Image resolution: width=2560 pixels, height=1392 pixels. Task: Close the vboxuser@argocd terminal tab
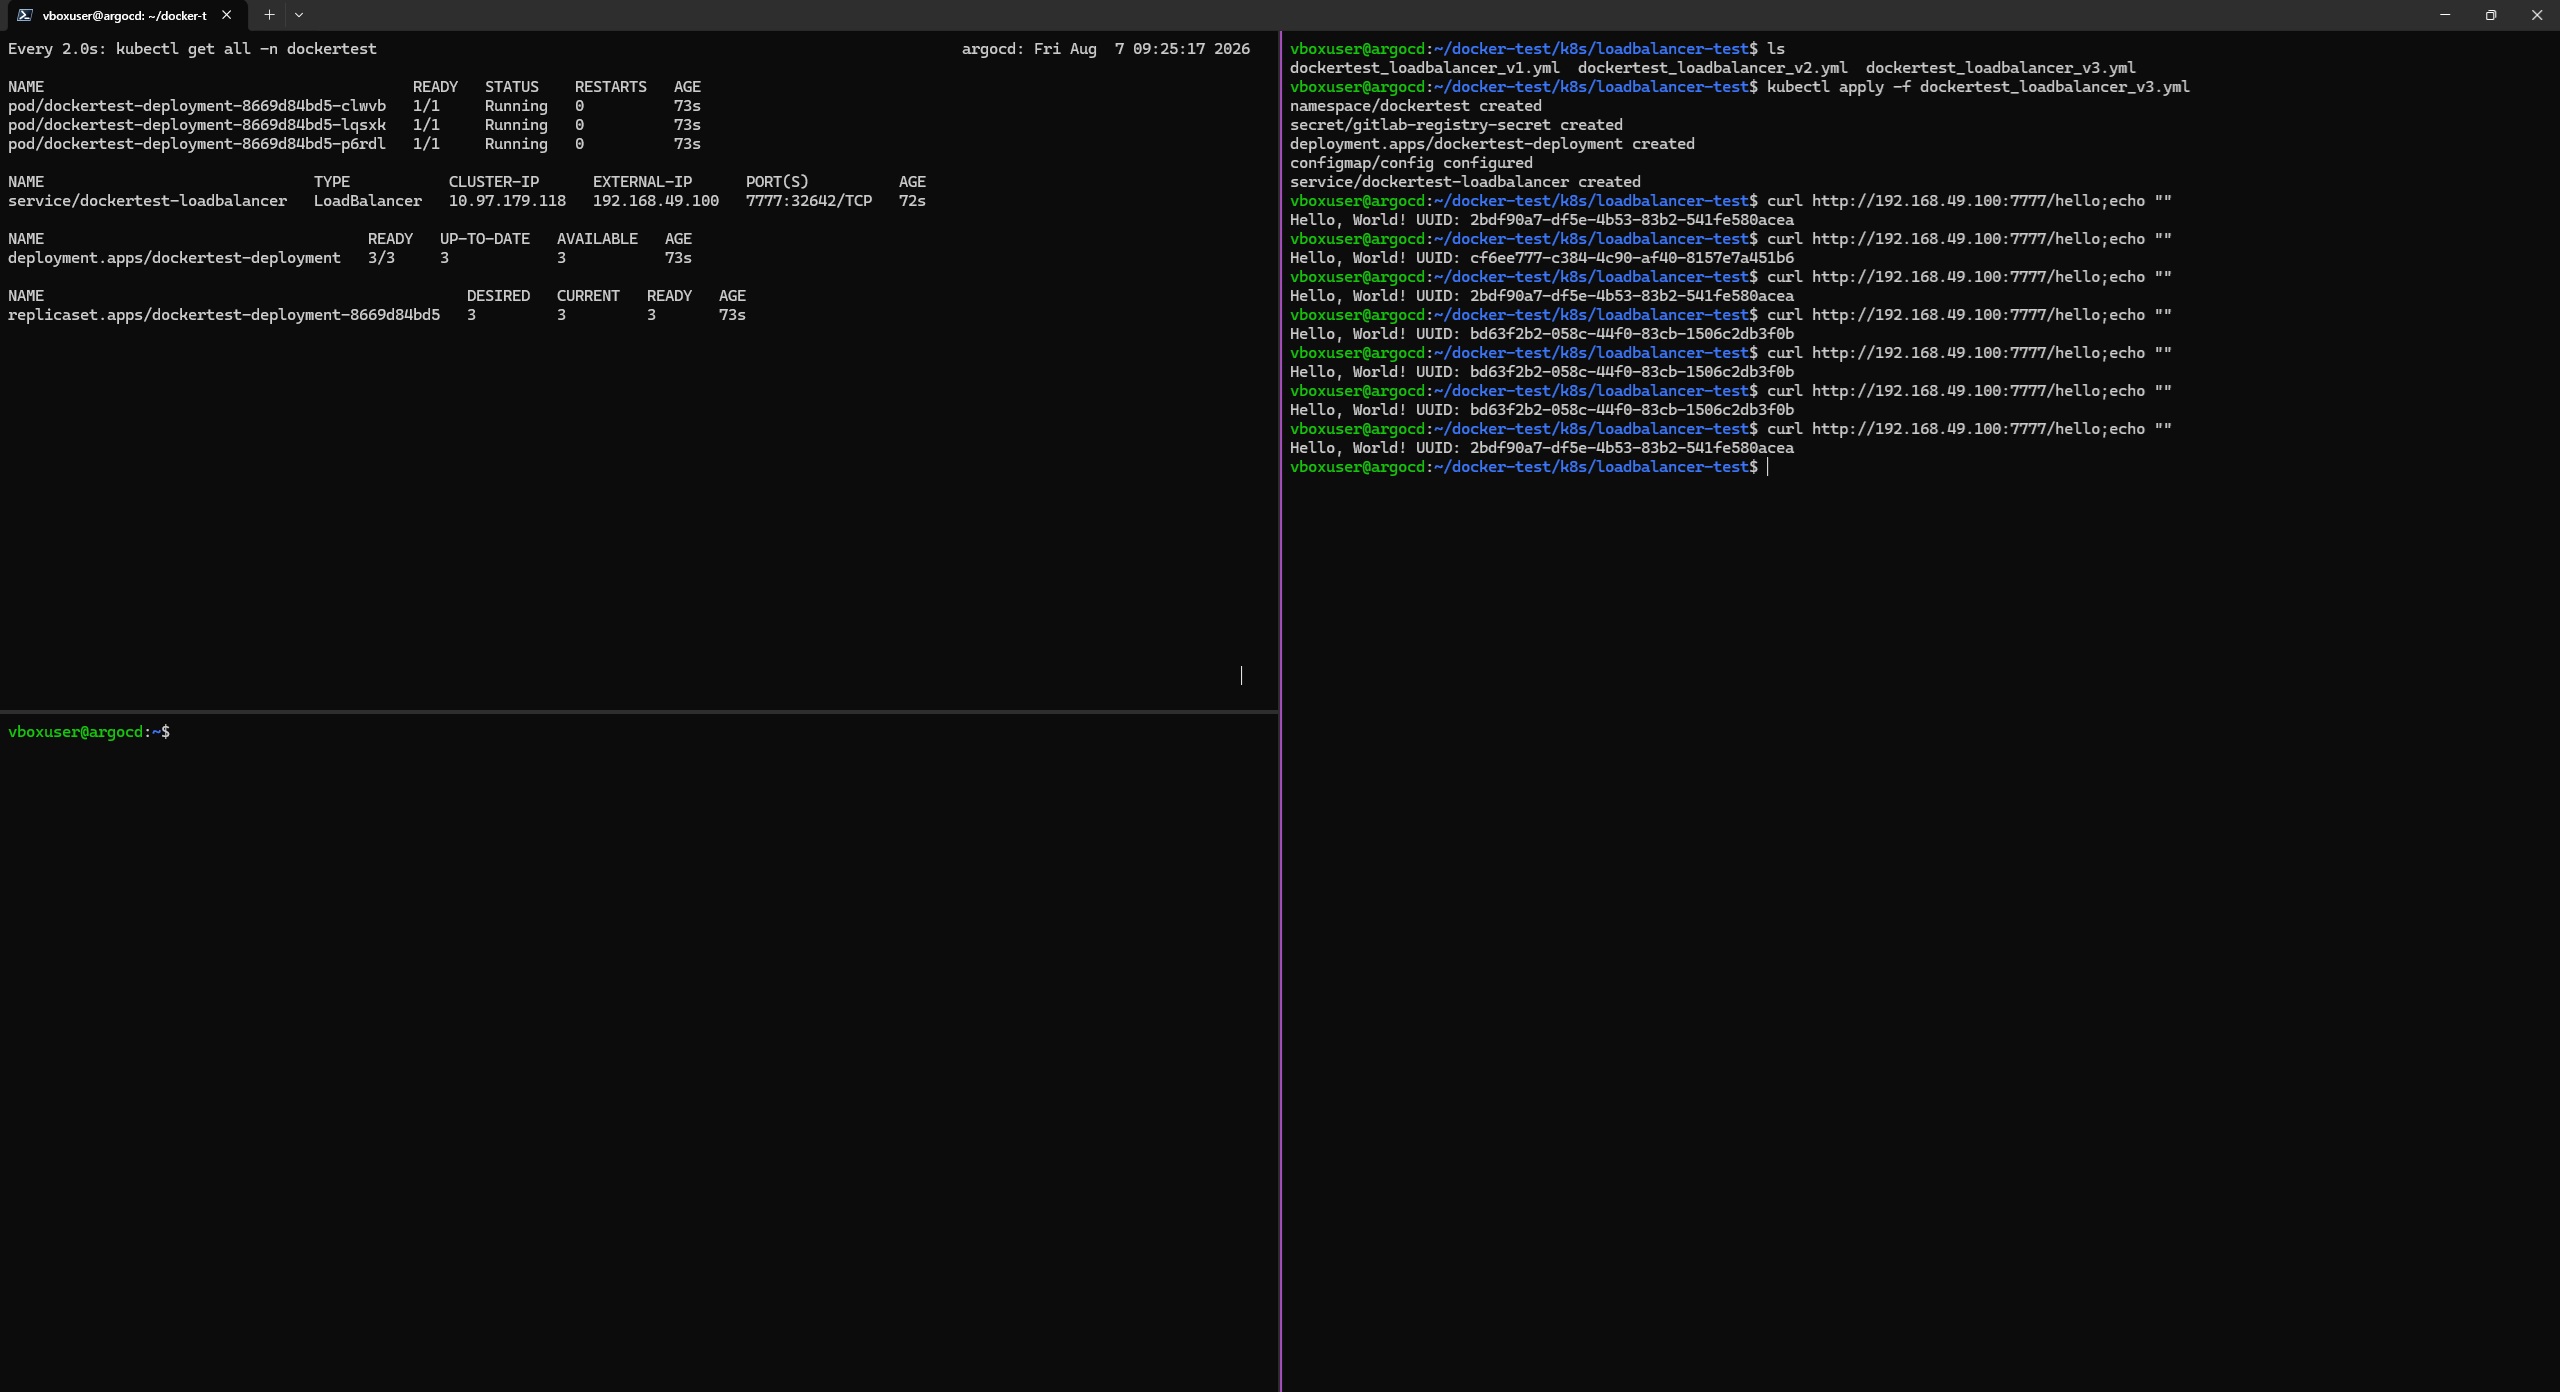[x=227, y=15]
